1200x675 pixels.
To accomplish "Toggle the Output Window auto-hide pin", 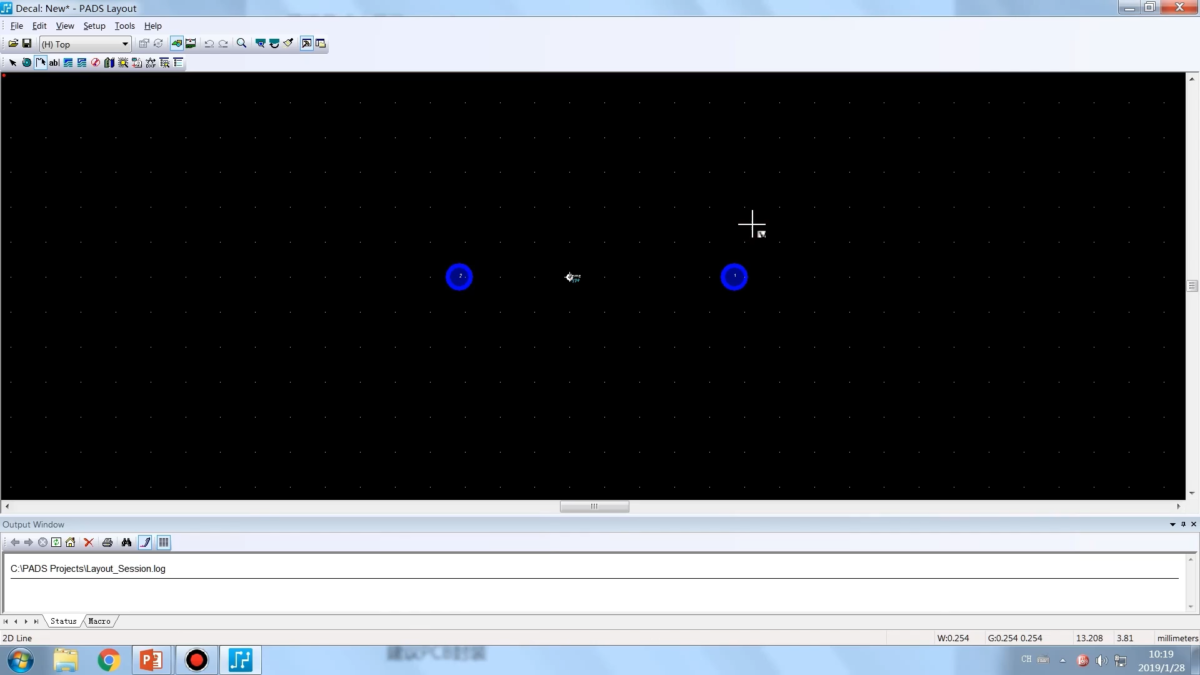I will (x=1183, y=524).
